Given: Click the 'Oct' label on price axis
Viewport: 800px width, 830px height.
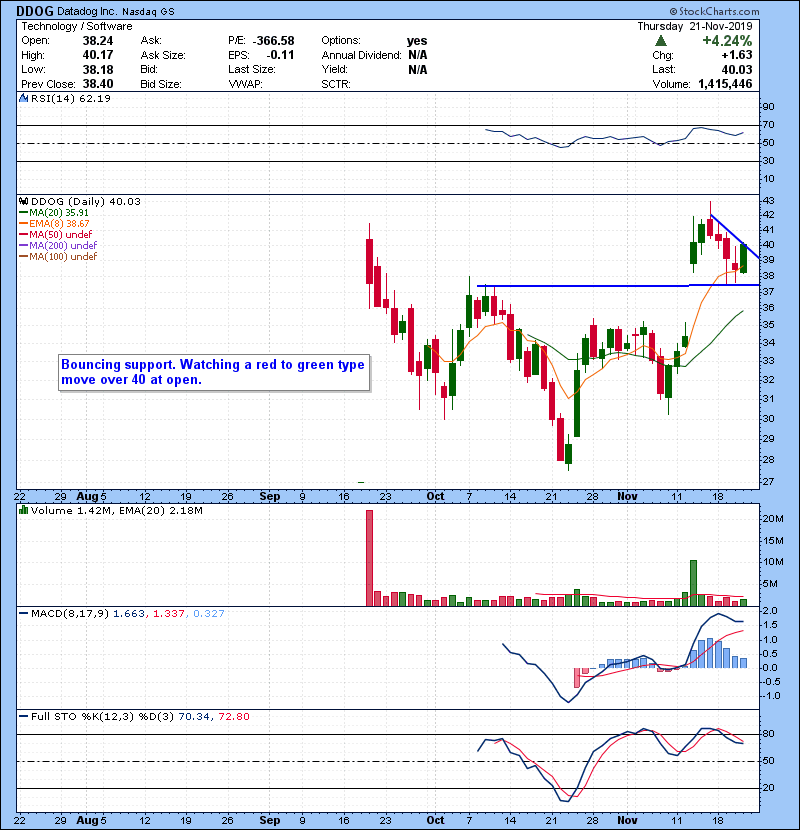Looking at the screenshot, I should pyautogui.click(x=435, y=497).
